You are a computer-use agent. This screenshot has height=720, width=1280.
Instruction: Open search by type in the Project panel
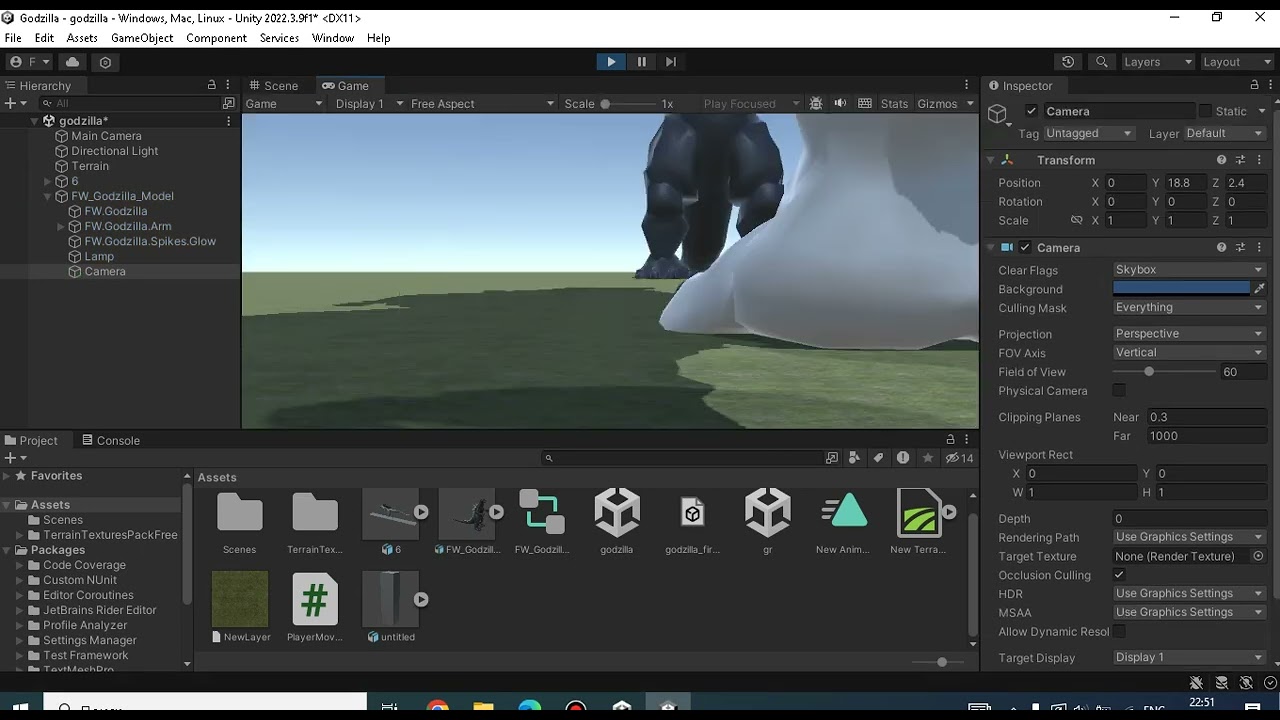pyautogui.click(x=853, y=458)
